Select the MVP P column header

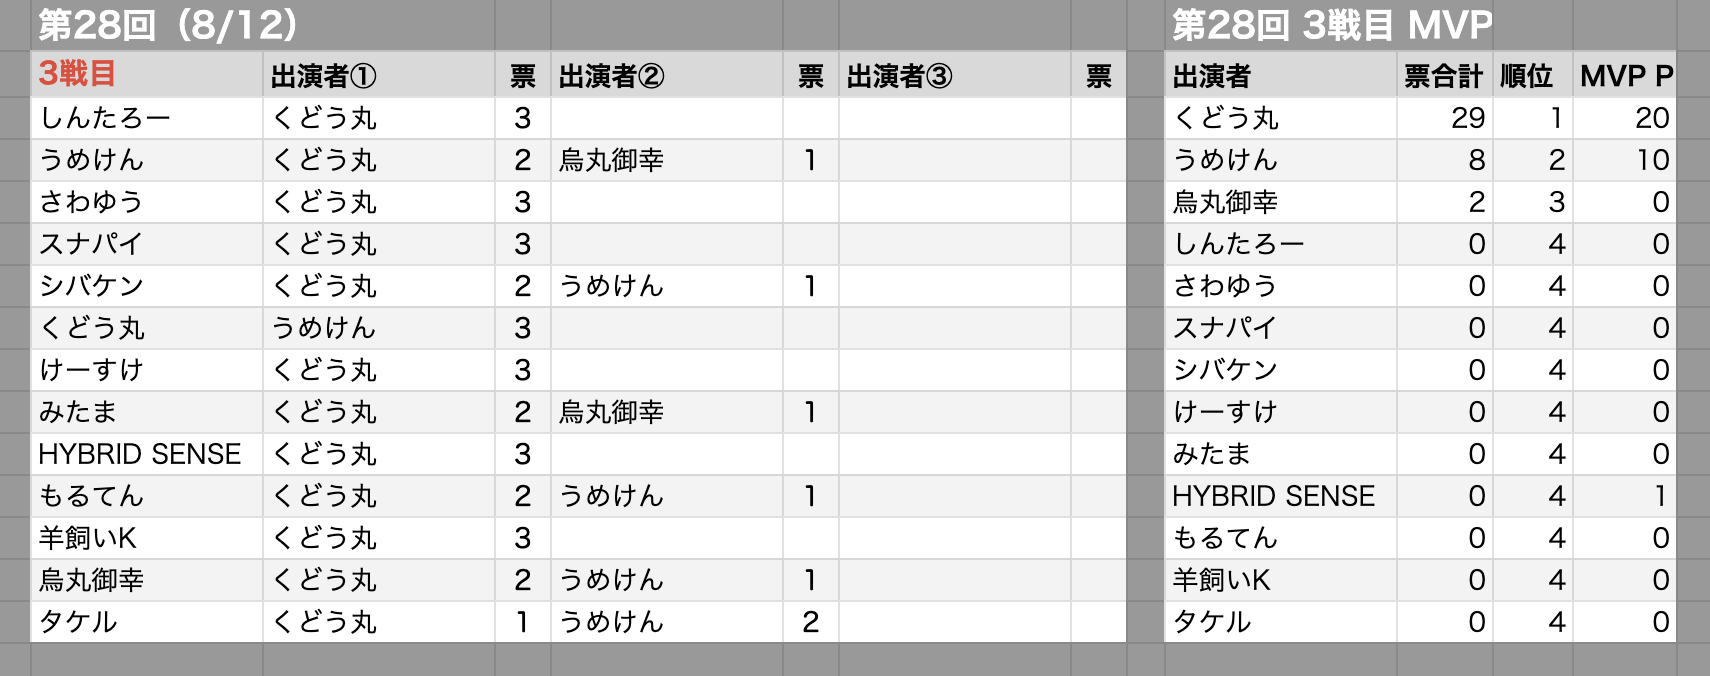(1625, 75)
